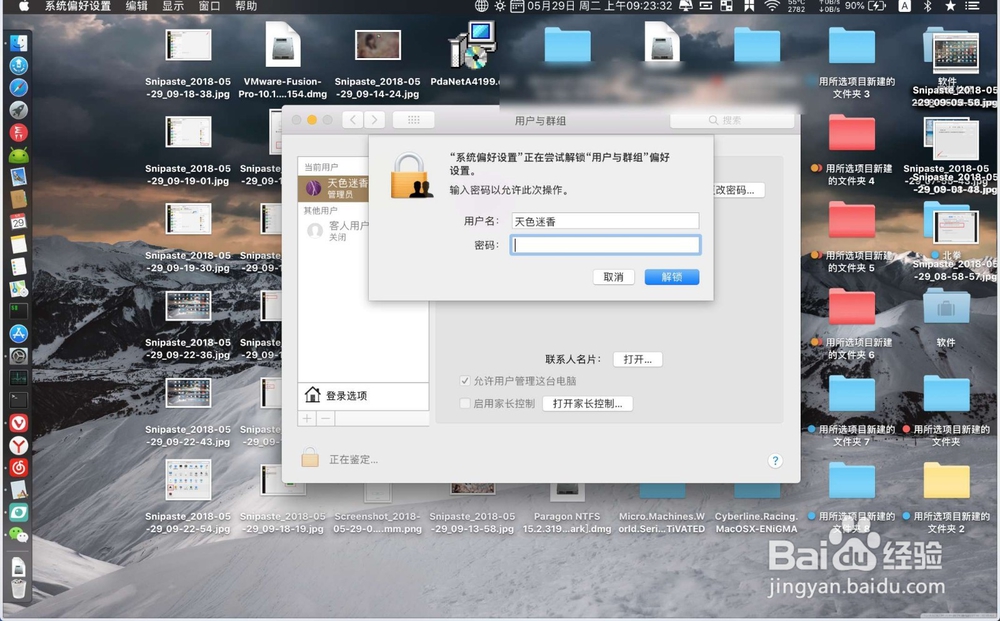Open the help question mark icon
1000x621 pixels.
(775, 461)
